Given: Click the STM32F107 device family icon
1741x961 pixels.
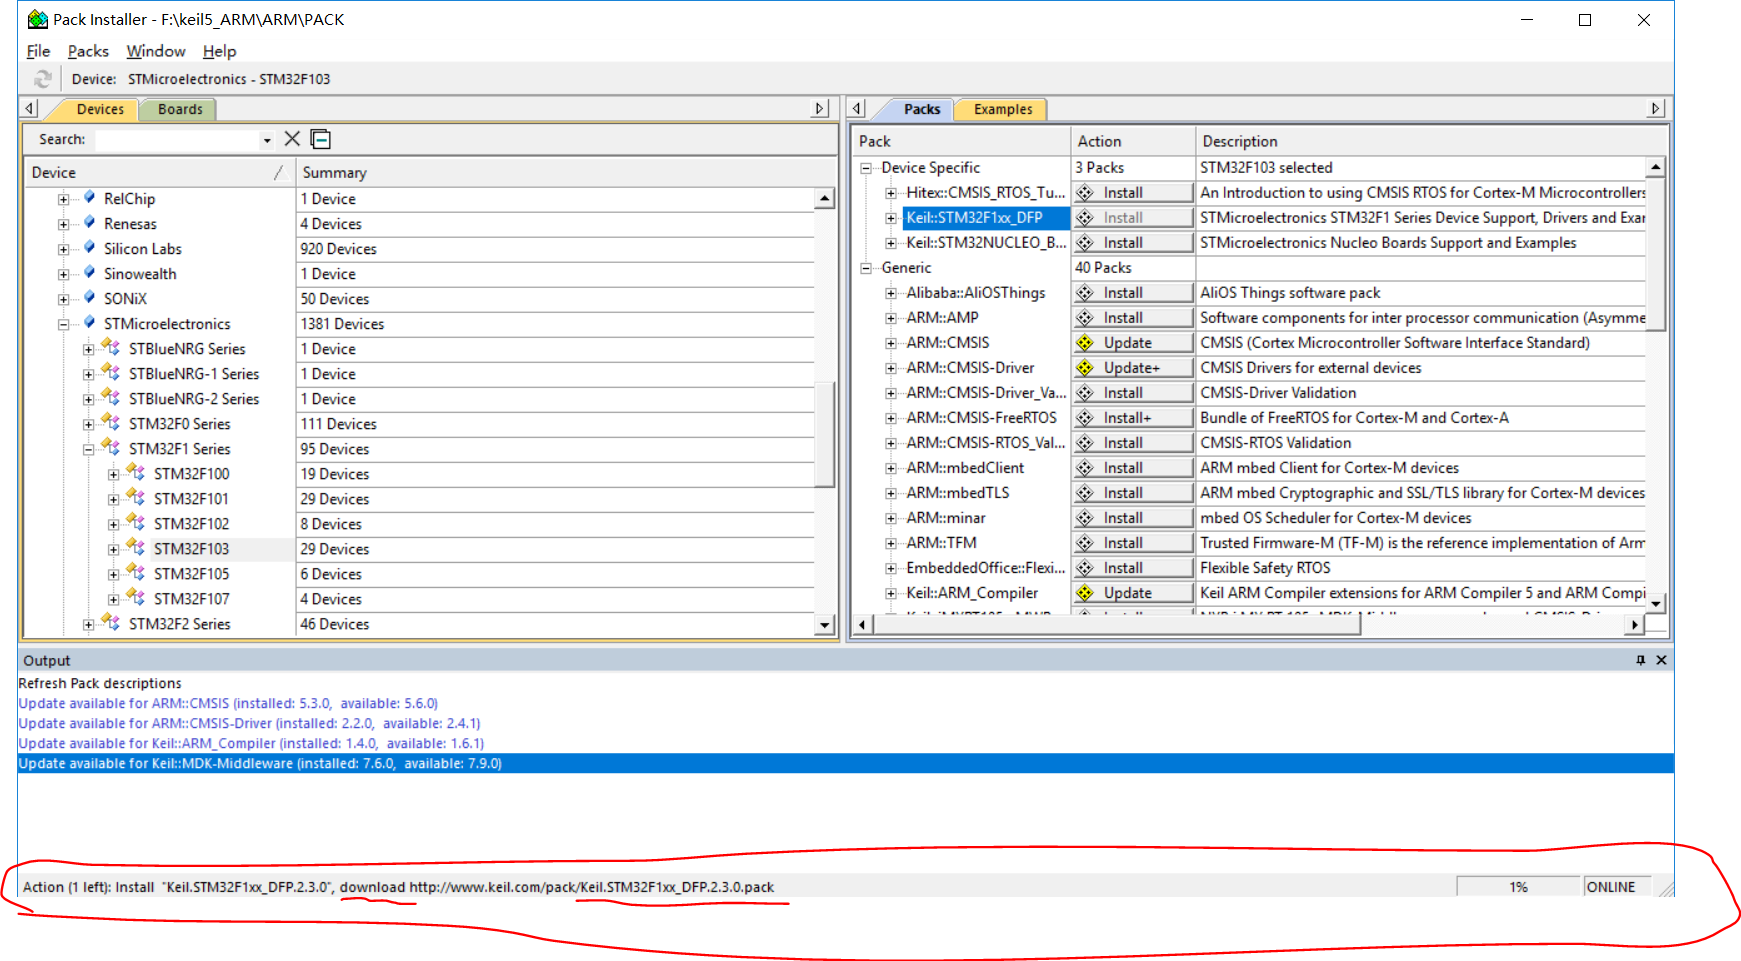Looking at the screenshot, I should click(x=136, y=598).
